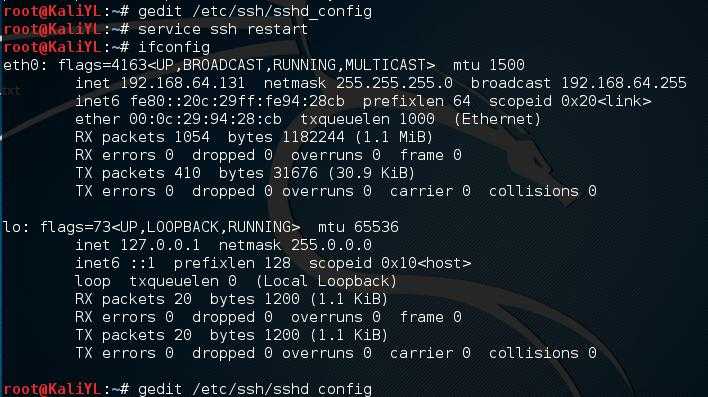The image size is (708, 397).
Task: Click the 'scopeid 0x20<link>' text
Action: (570, 101)
